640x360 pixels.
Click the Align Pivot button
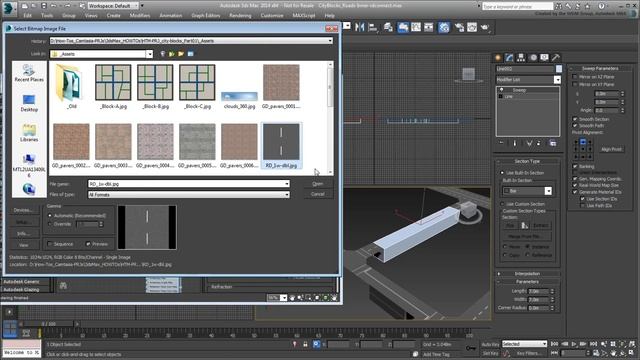pyautogui.click(x=611, y=149)
